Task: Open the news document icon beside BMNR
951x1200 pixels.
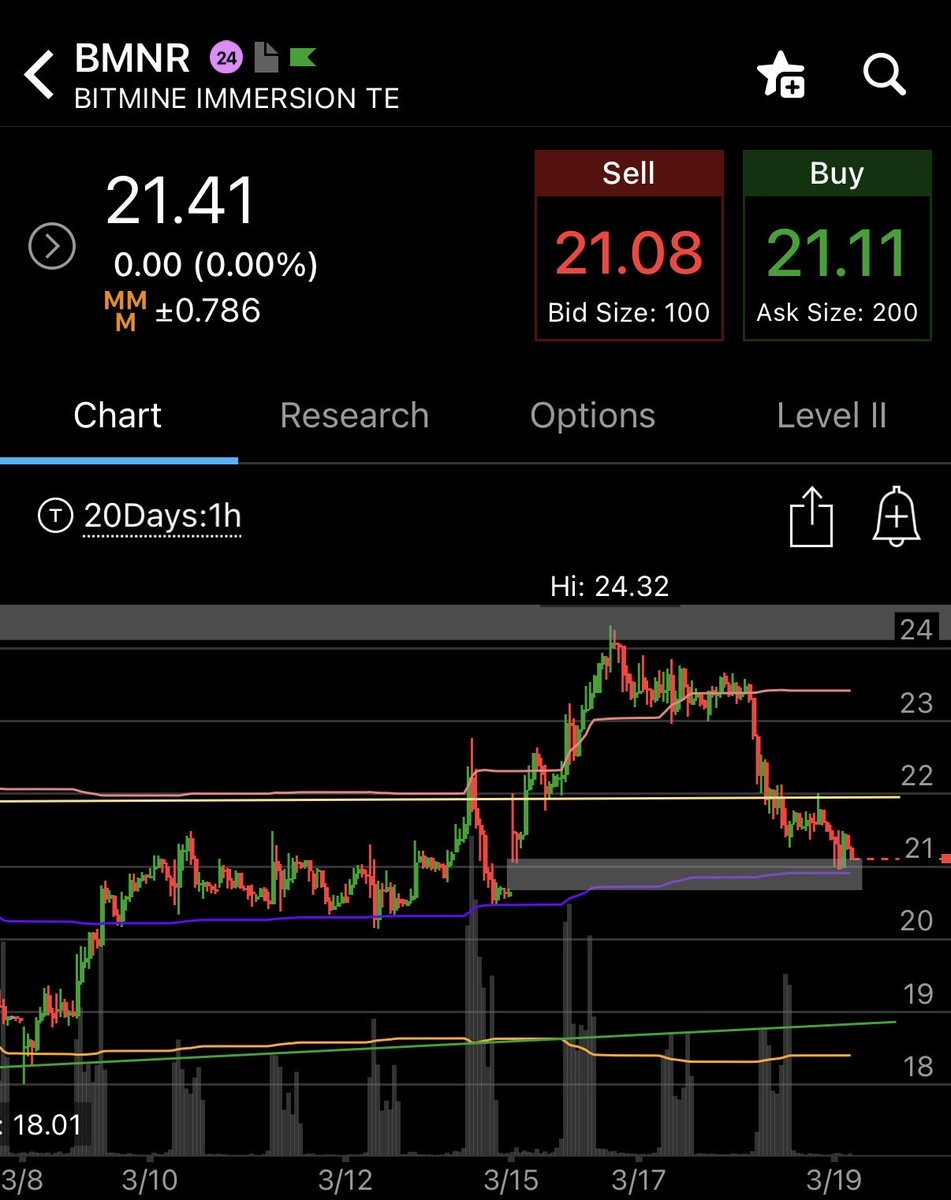Action: (x=264, y=58)
